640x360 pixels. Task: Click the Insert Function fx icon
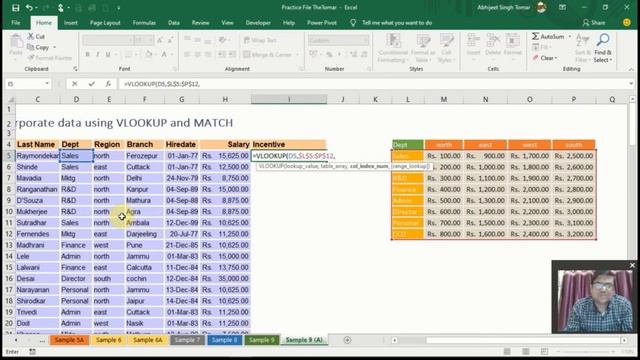tap(108, 84)
